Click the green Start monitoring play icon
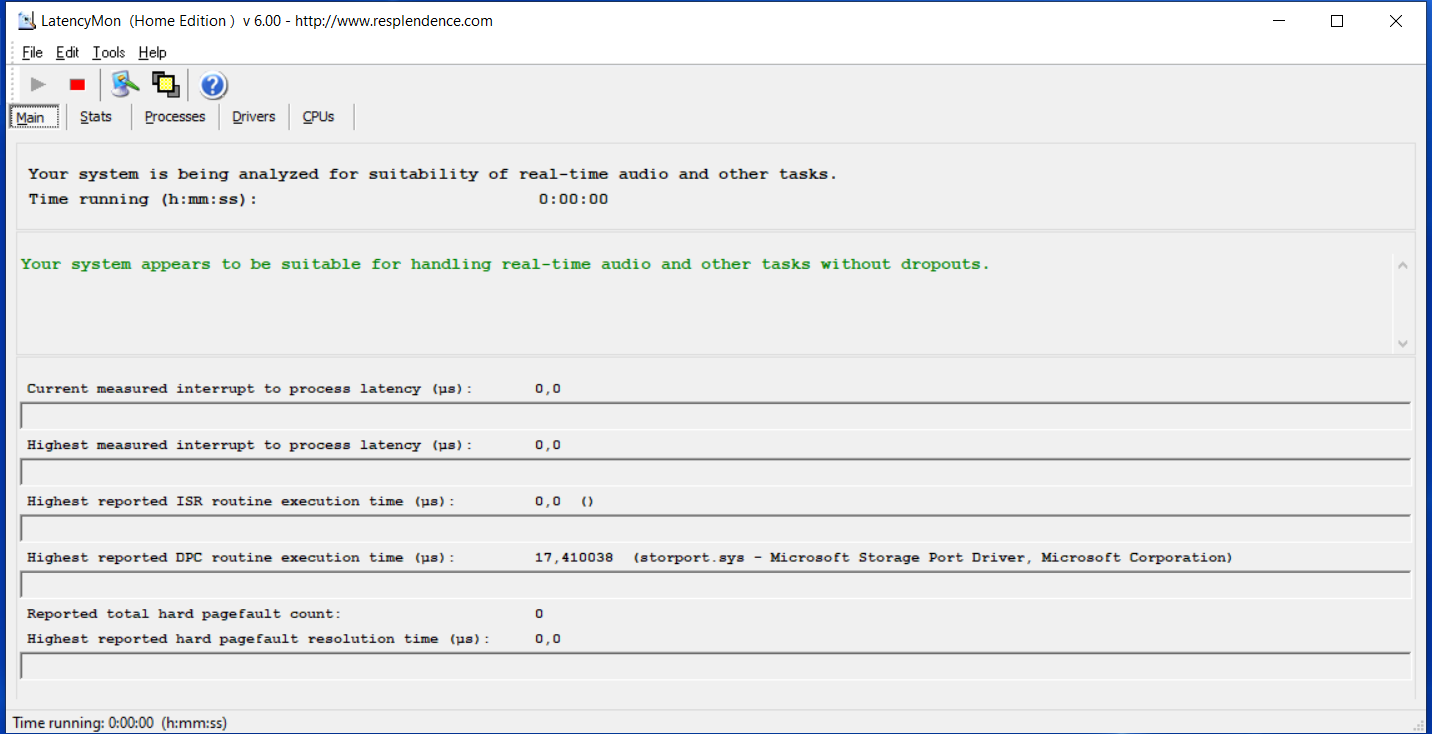This screenshot has height=734, width=1432. click(x=38, y=85)
